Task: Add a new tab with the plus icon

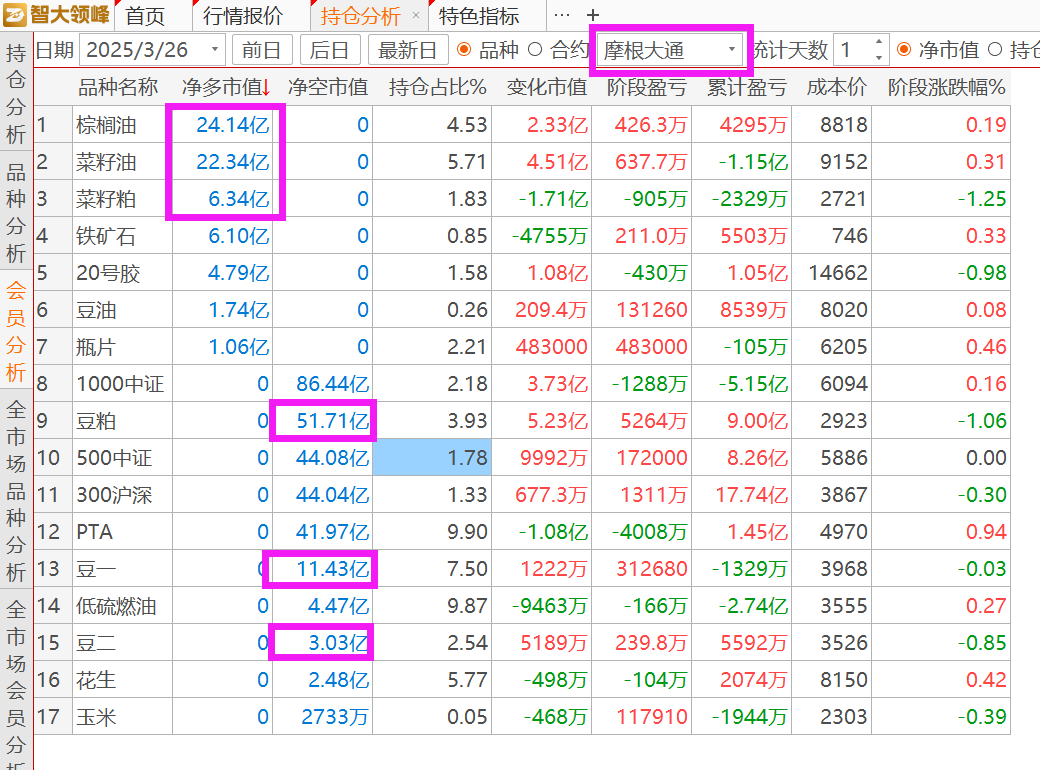Action: point(593,15)
